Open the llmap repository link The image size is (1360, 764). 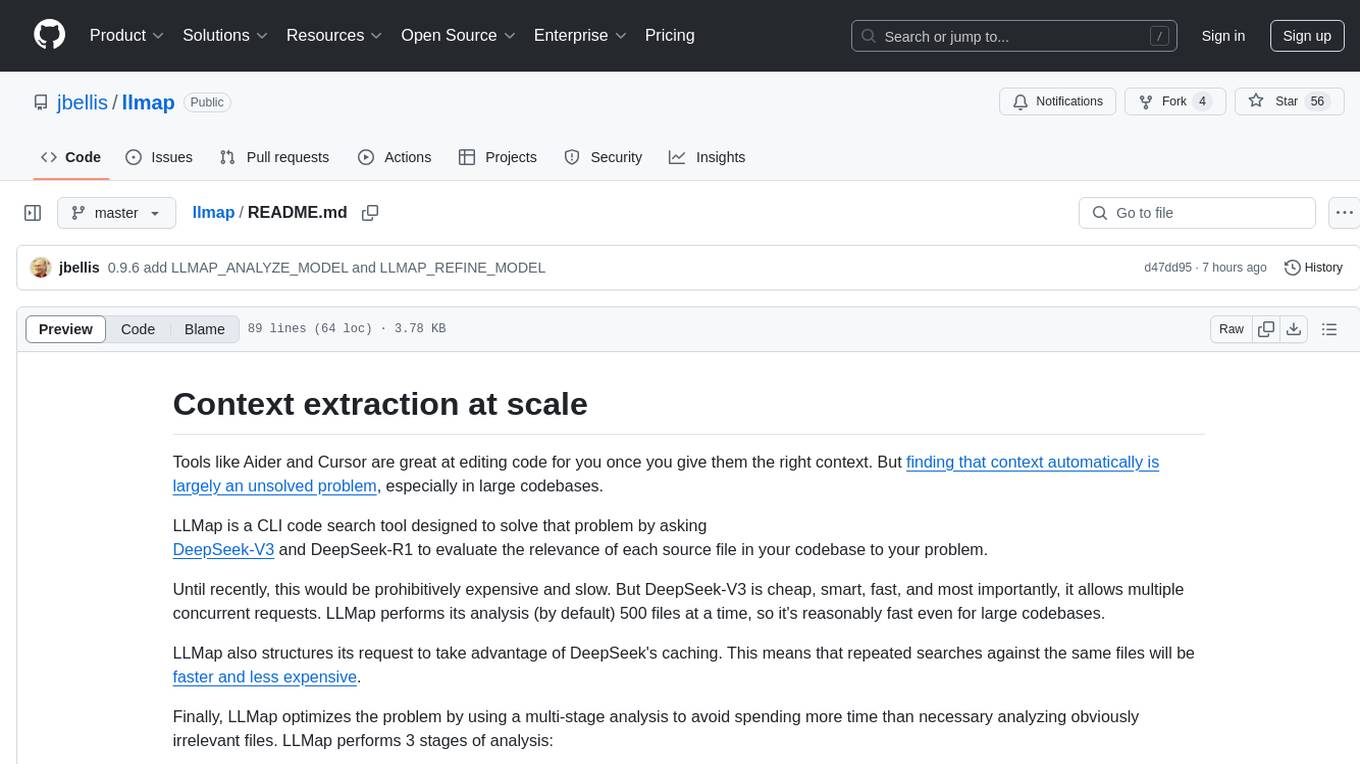(x=148, y=102)
